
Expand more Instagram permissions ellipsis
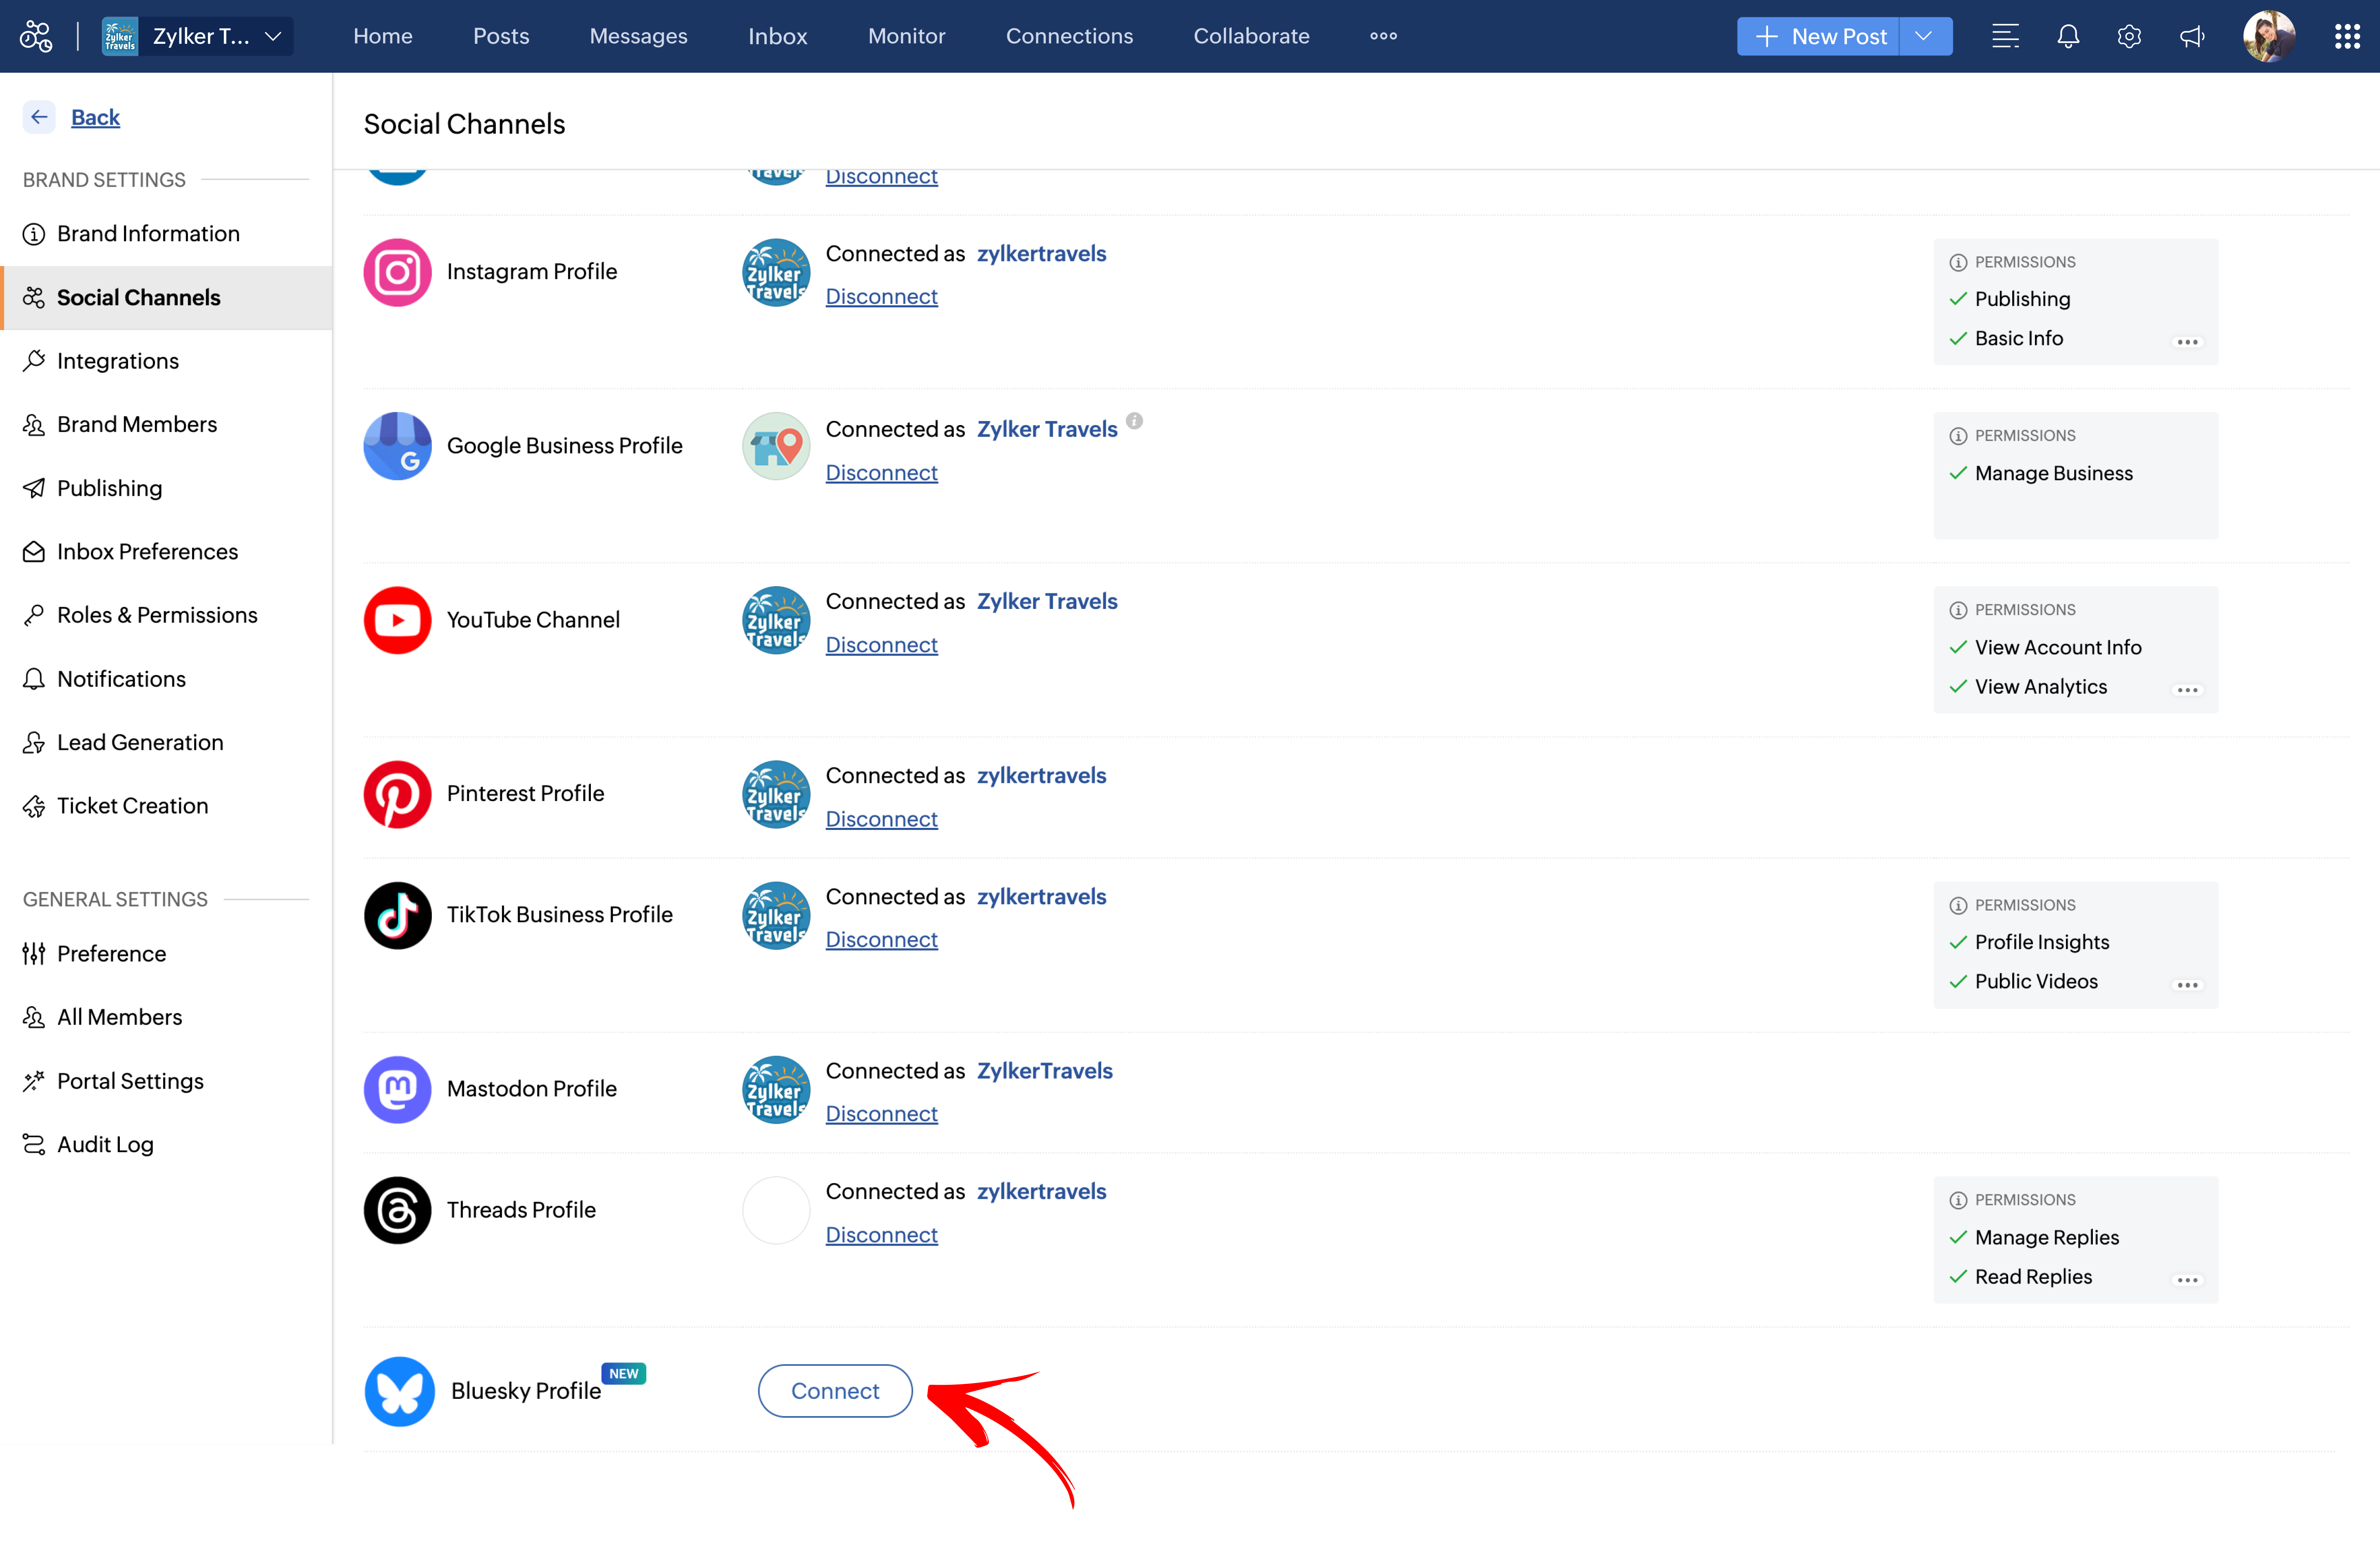tap(2187, 342)
